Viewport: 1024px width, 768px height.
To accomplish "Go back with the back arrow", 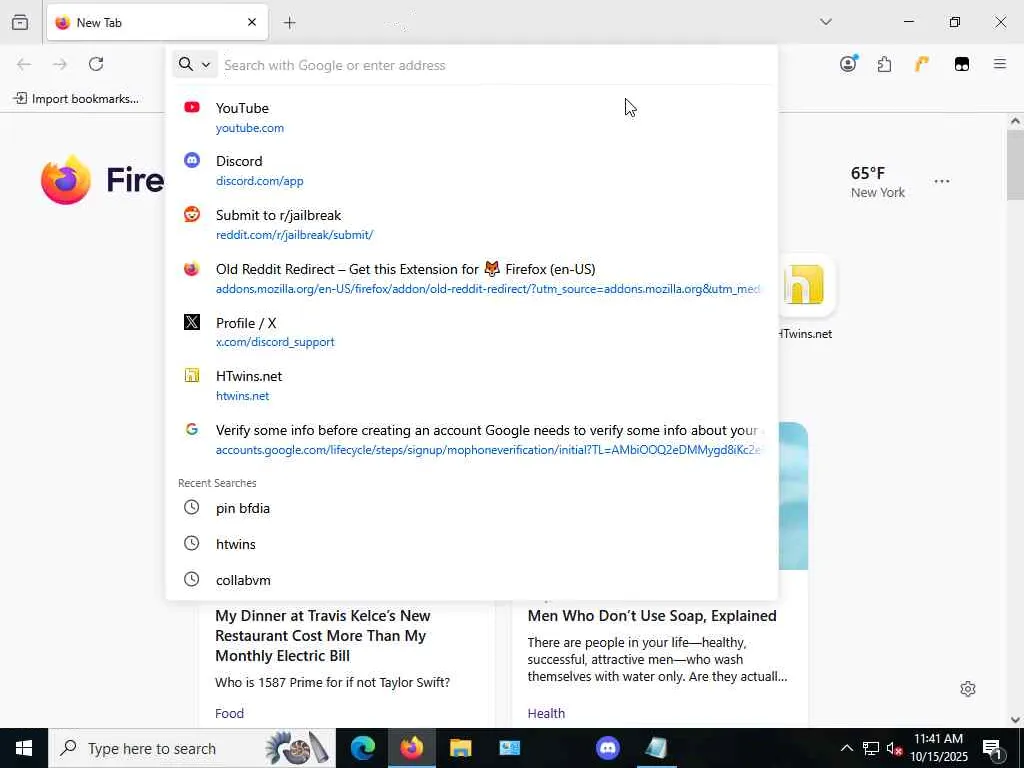I will [x=24, y=64].
